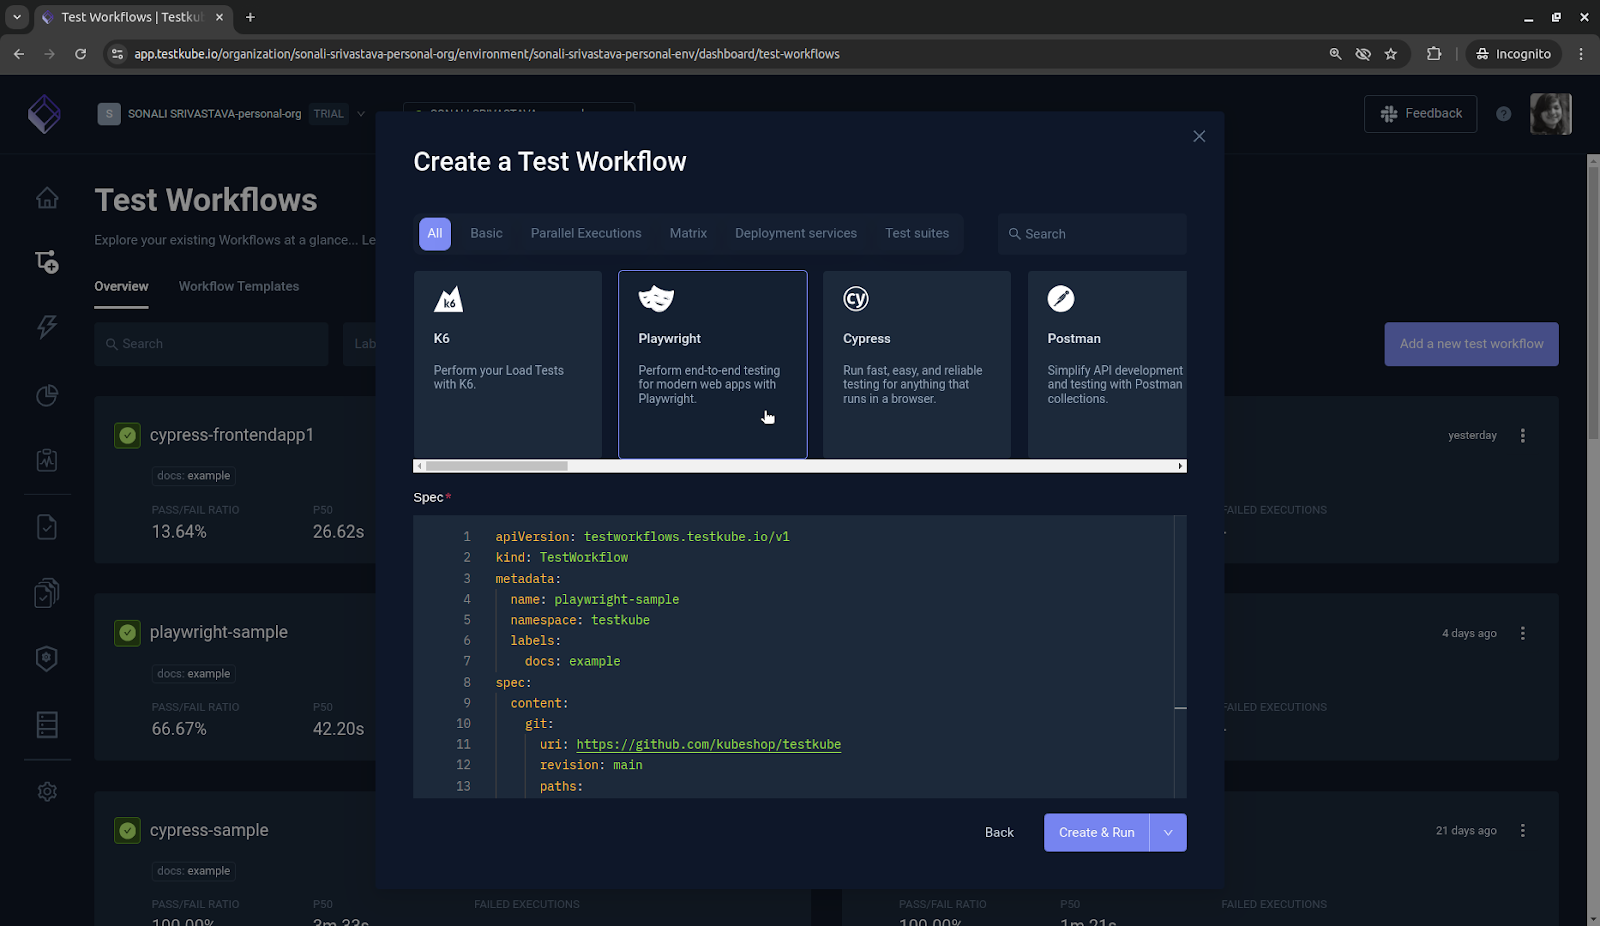Open the Chrome three-dot menu
Viewport: 1600px width, 926px height.
(x=1581, y=54)
